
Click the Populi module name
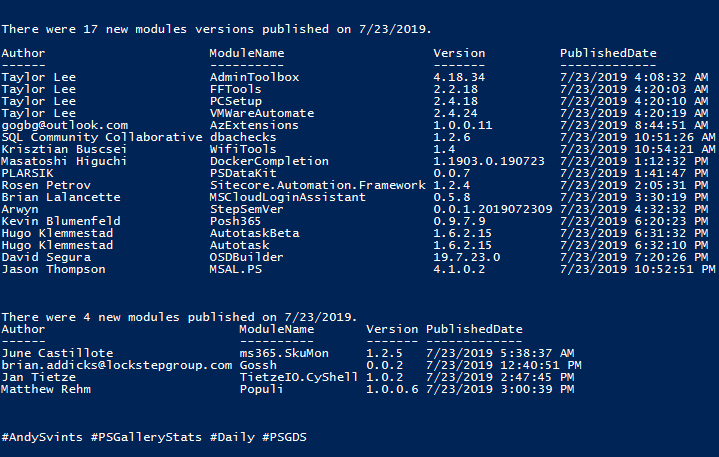pos(261,389)
